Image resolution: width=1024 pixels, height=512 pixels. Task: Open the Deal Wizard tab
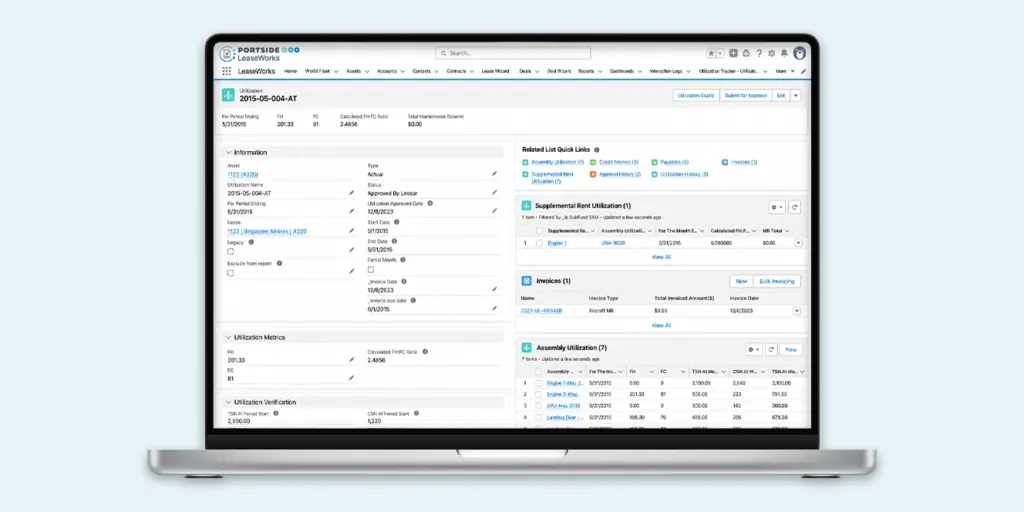(x=559, y=71)
